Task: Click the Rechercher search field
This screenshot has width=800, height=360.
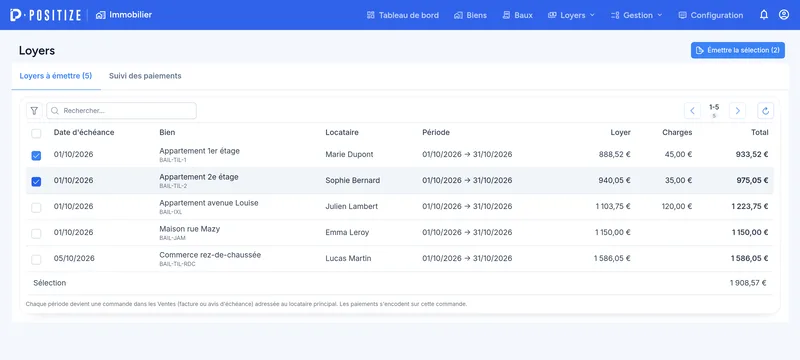Action: [x=121, y=111]
